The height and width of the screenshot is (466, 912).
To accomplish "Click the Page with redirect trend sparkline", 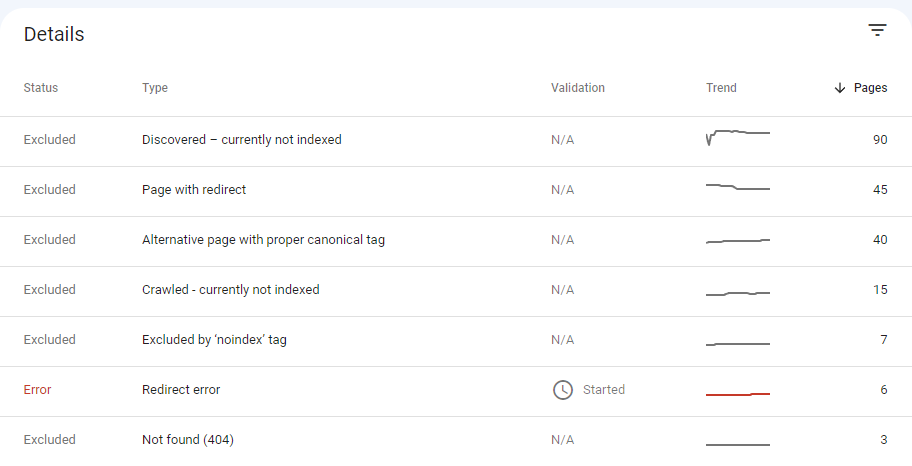I will pos(737,187).
